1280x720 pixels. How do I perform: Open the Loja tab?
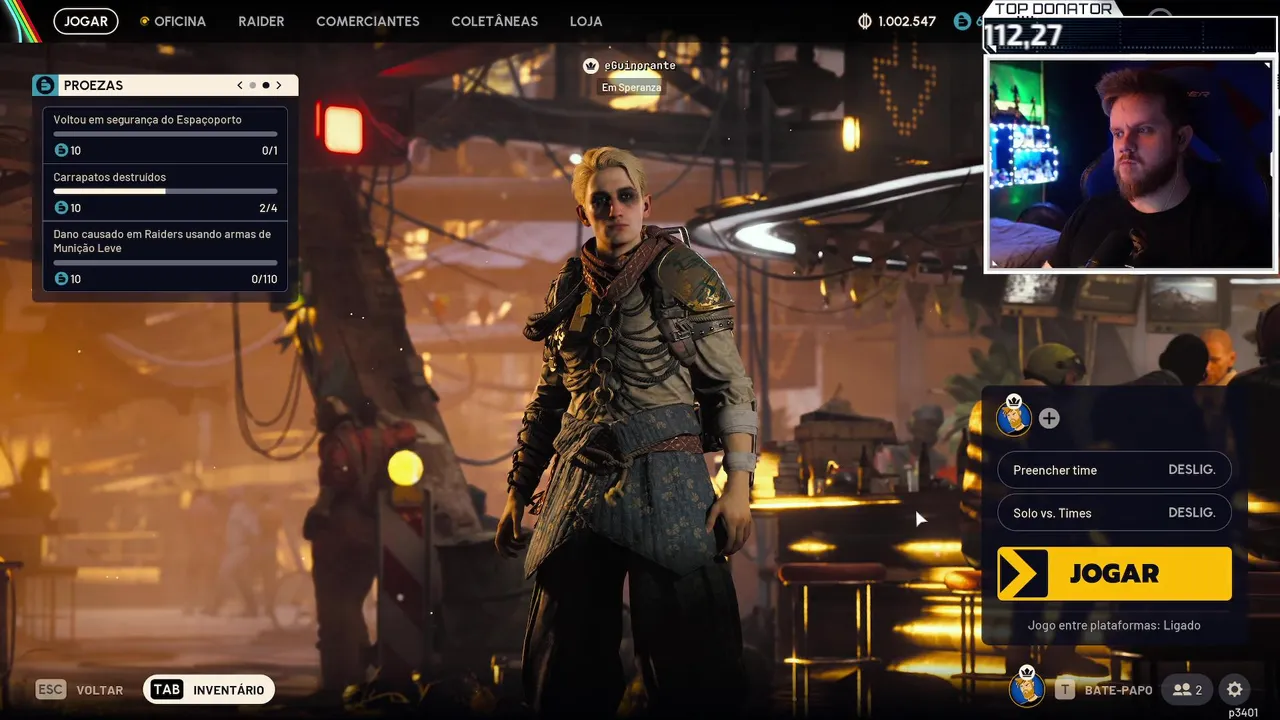point(586,21)
